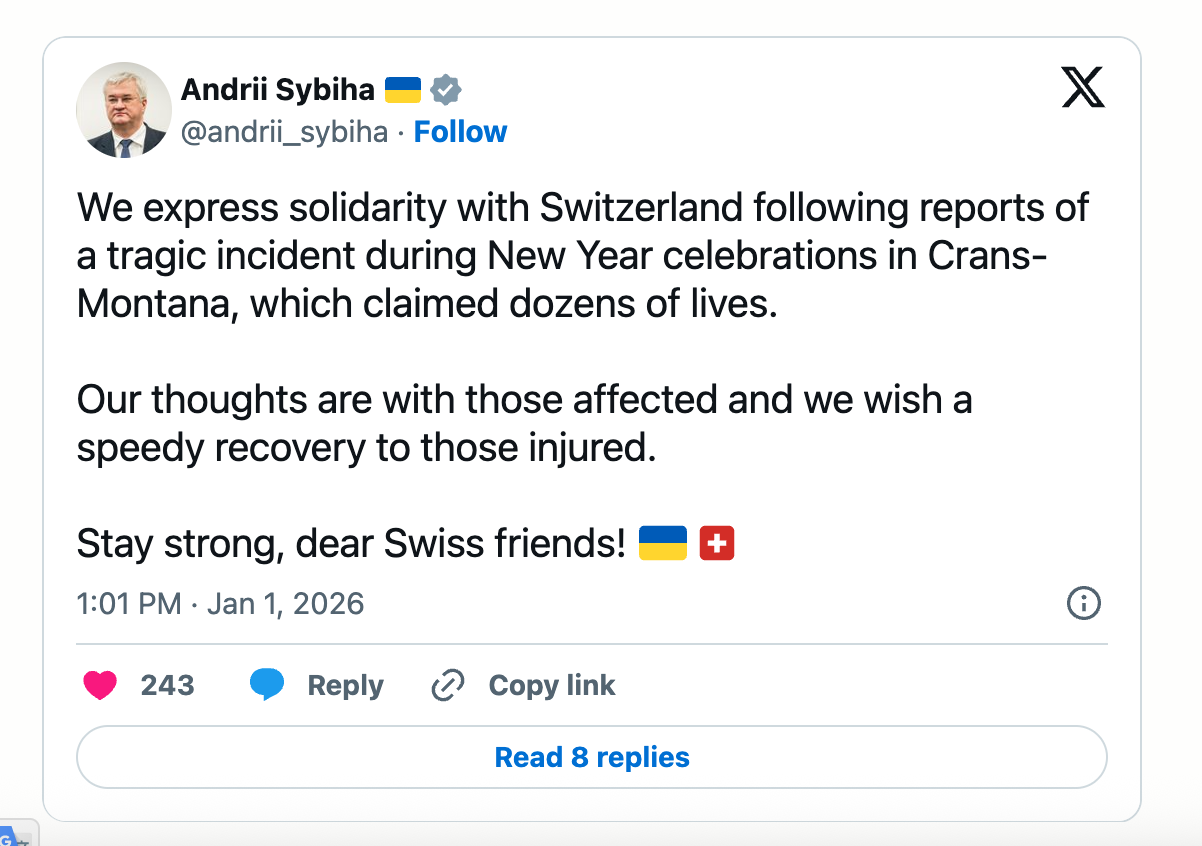Open the 1:01 PM Jan 1, 2026 timestamp
Image resolution: width=1202 pixels, height=846 pixels.
coord(220,604)
